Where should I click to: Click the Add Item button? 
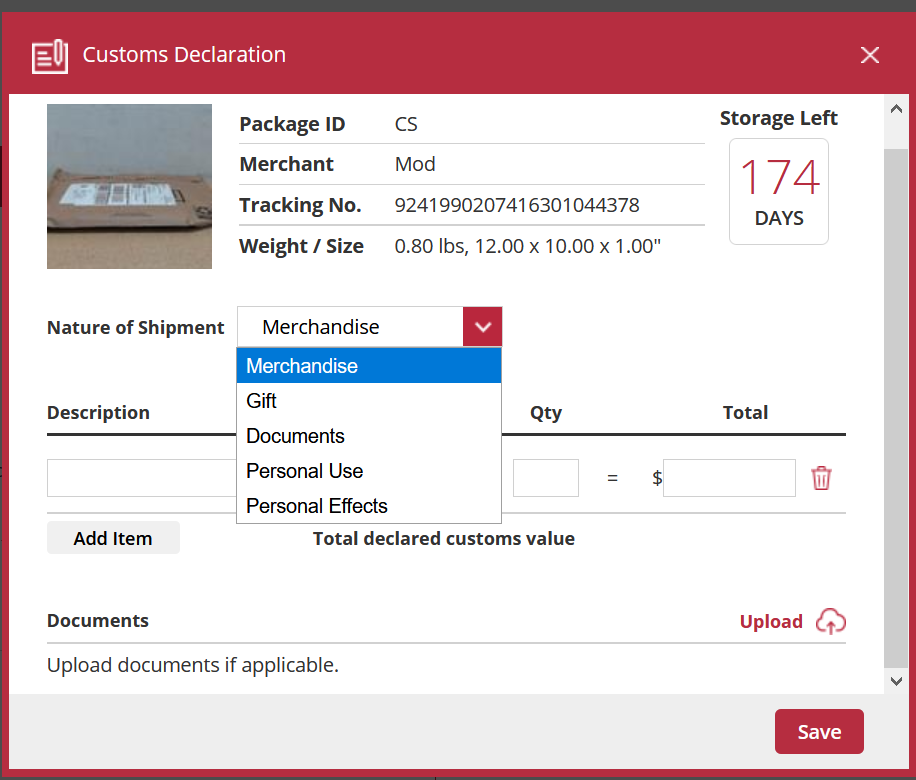pos(113,538)
